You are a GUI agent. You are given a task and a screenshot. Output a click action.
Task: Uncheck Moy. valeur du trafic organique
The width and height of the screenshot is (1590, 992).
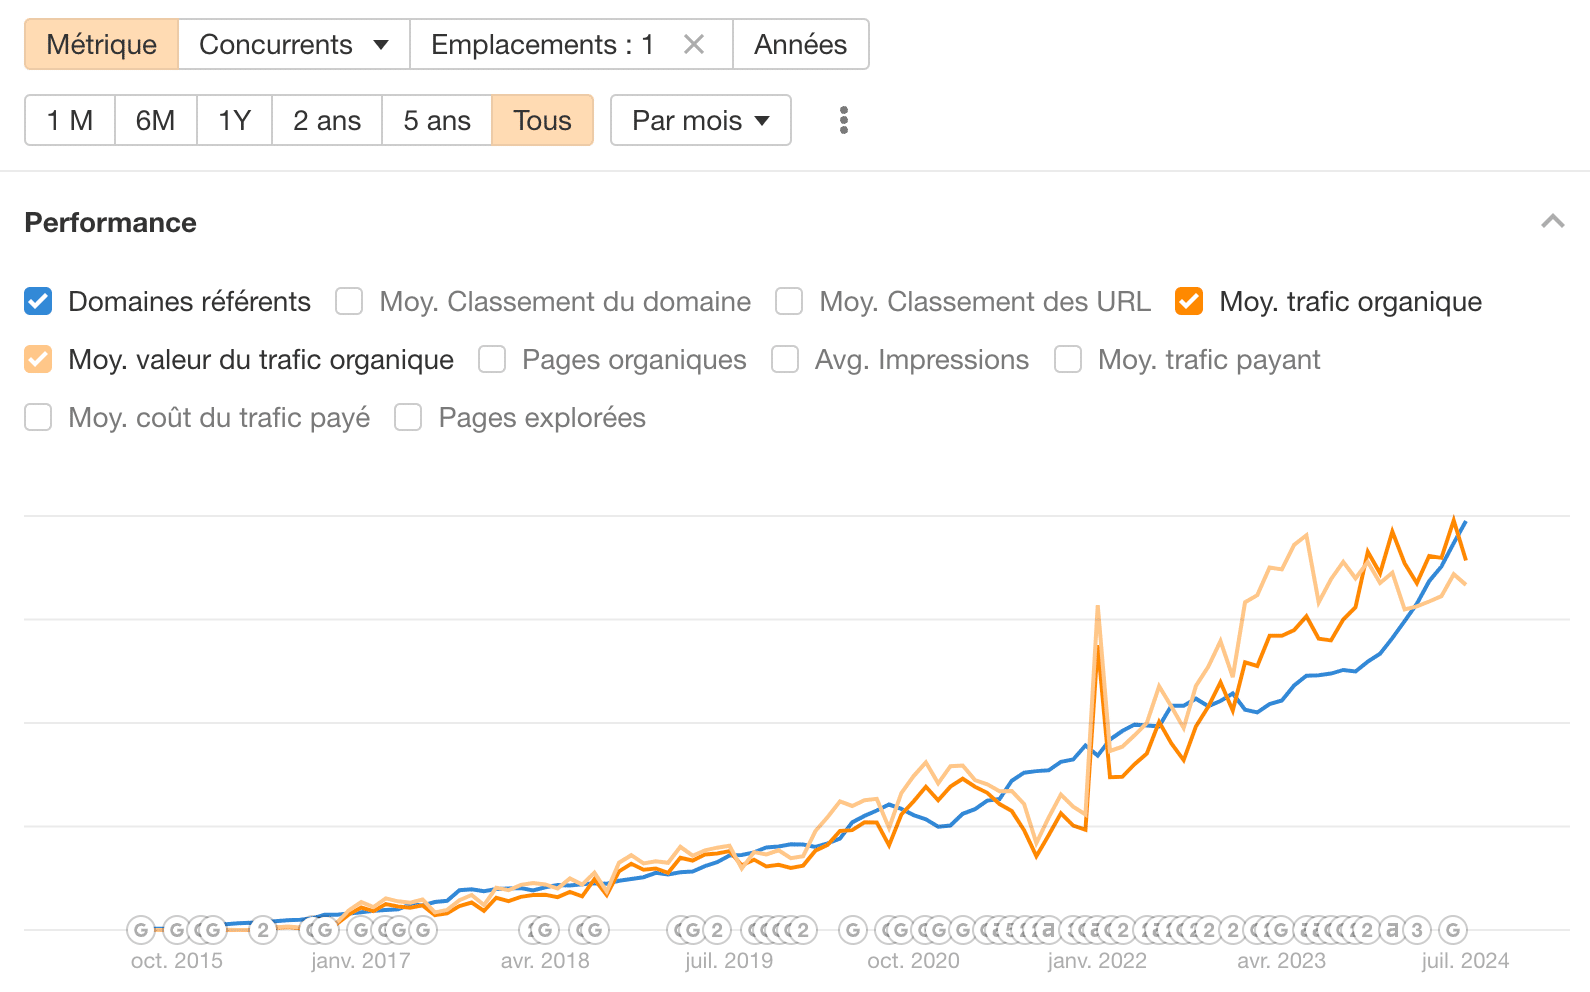[38, 359]
